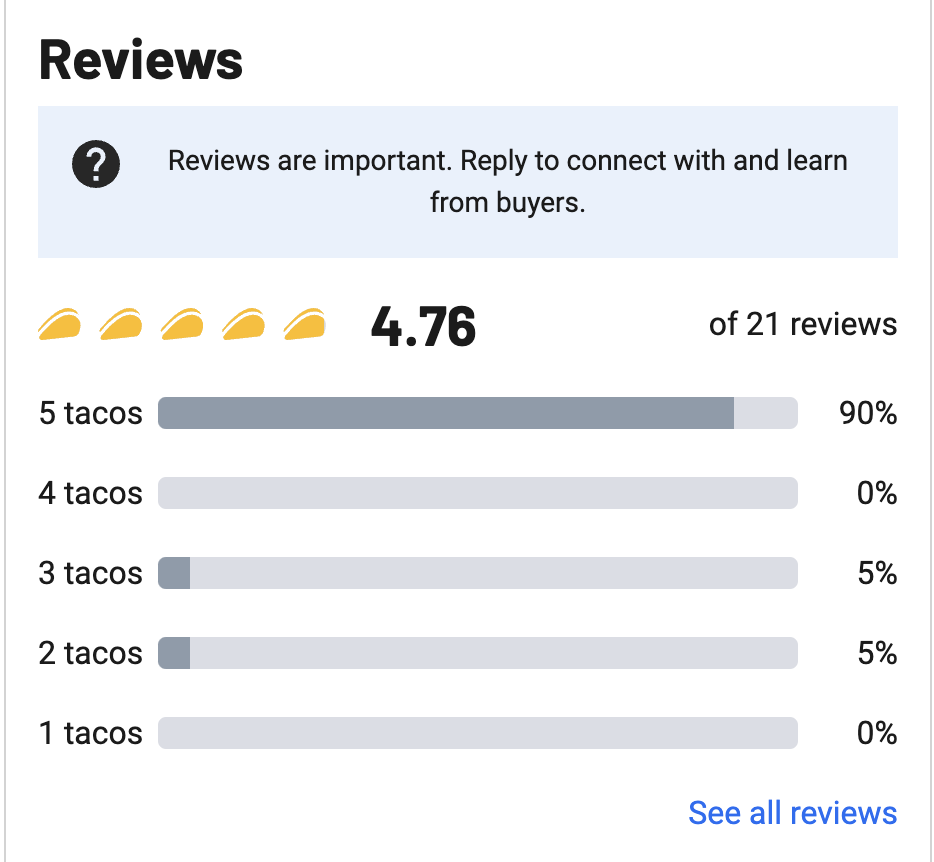Screen dimensions: 934x862
Task: Click the fourth taco rating icon
Action: tap(243, 324)
